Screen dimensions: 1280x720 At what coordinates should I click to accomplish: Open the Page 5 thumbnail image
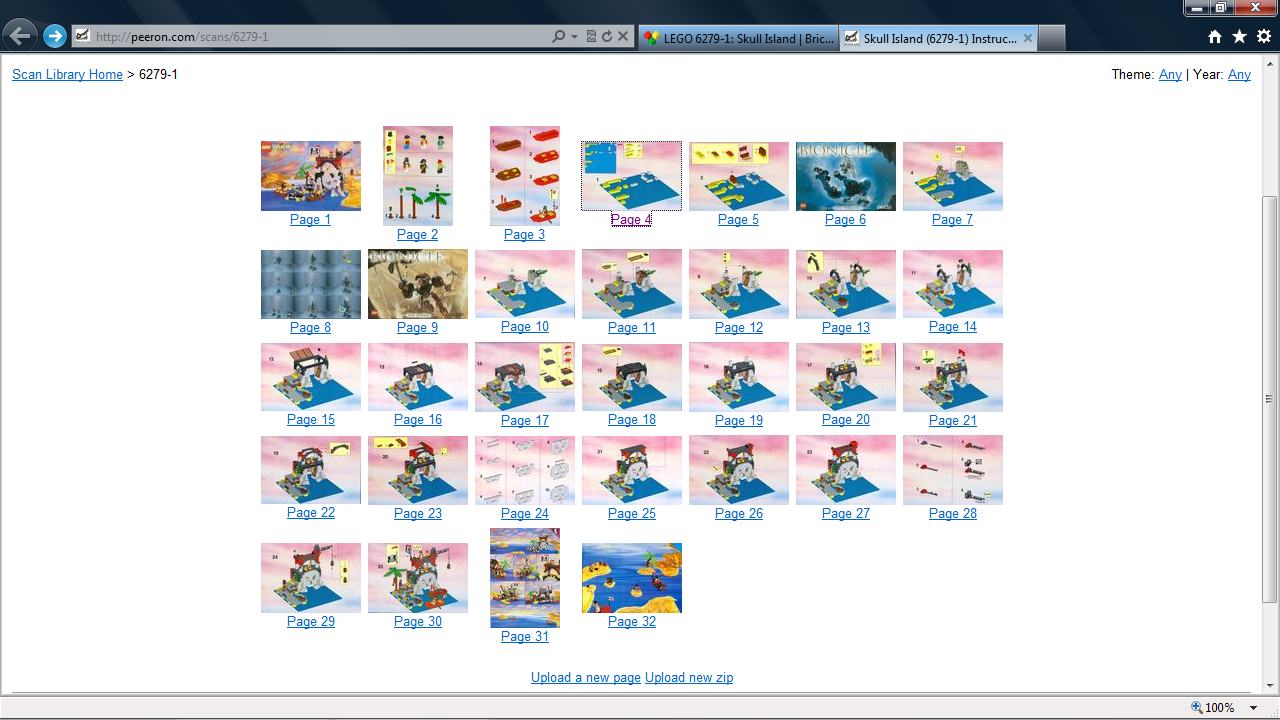coord(739,176)
